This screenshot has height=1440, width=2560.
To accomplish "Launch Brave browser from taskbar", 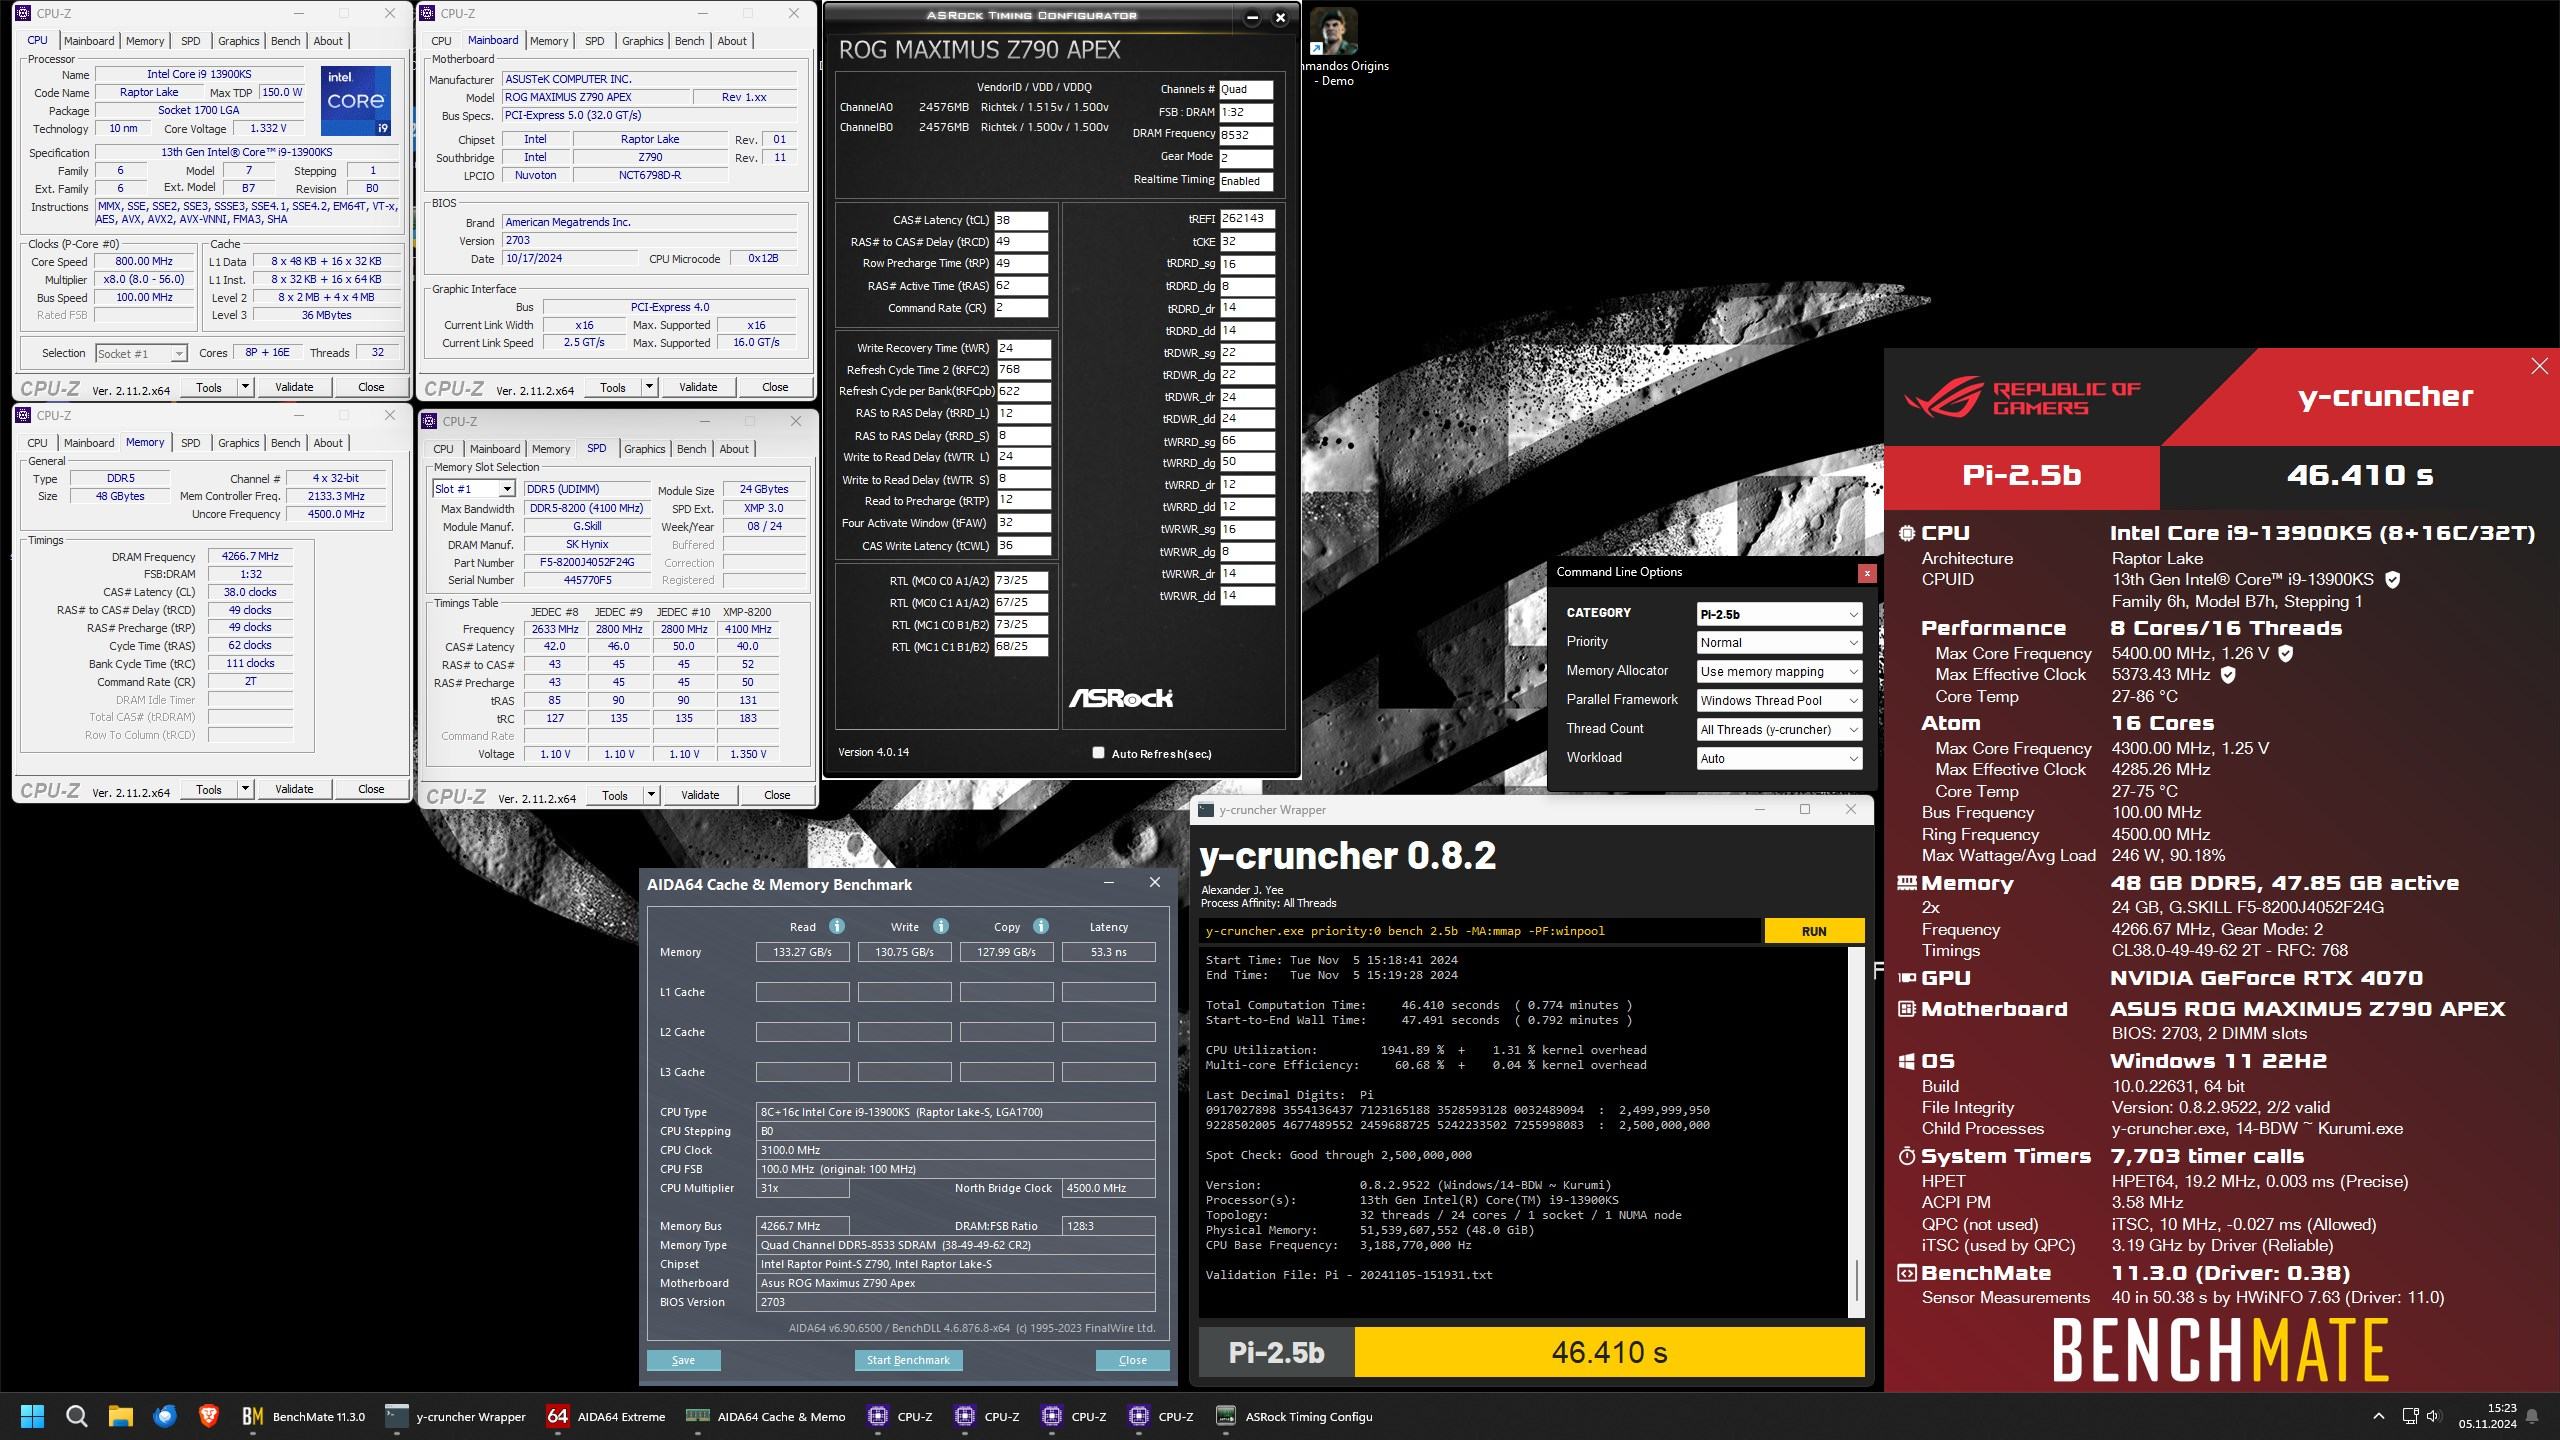I will [208, 1416].
